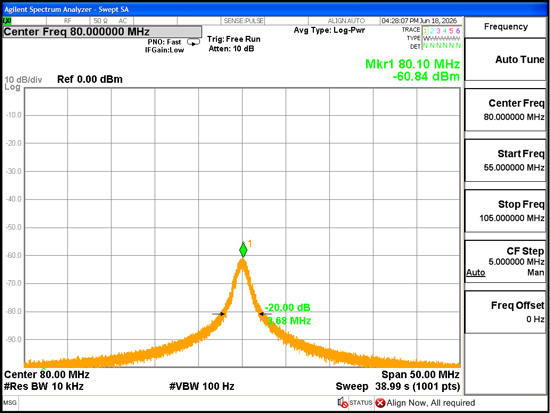Click the AC coupling indicator
Viewport: 550px width, 413px height.
[x=122, y=21]
